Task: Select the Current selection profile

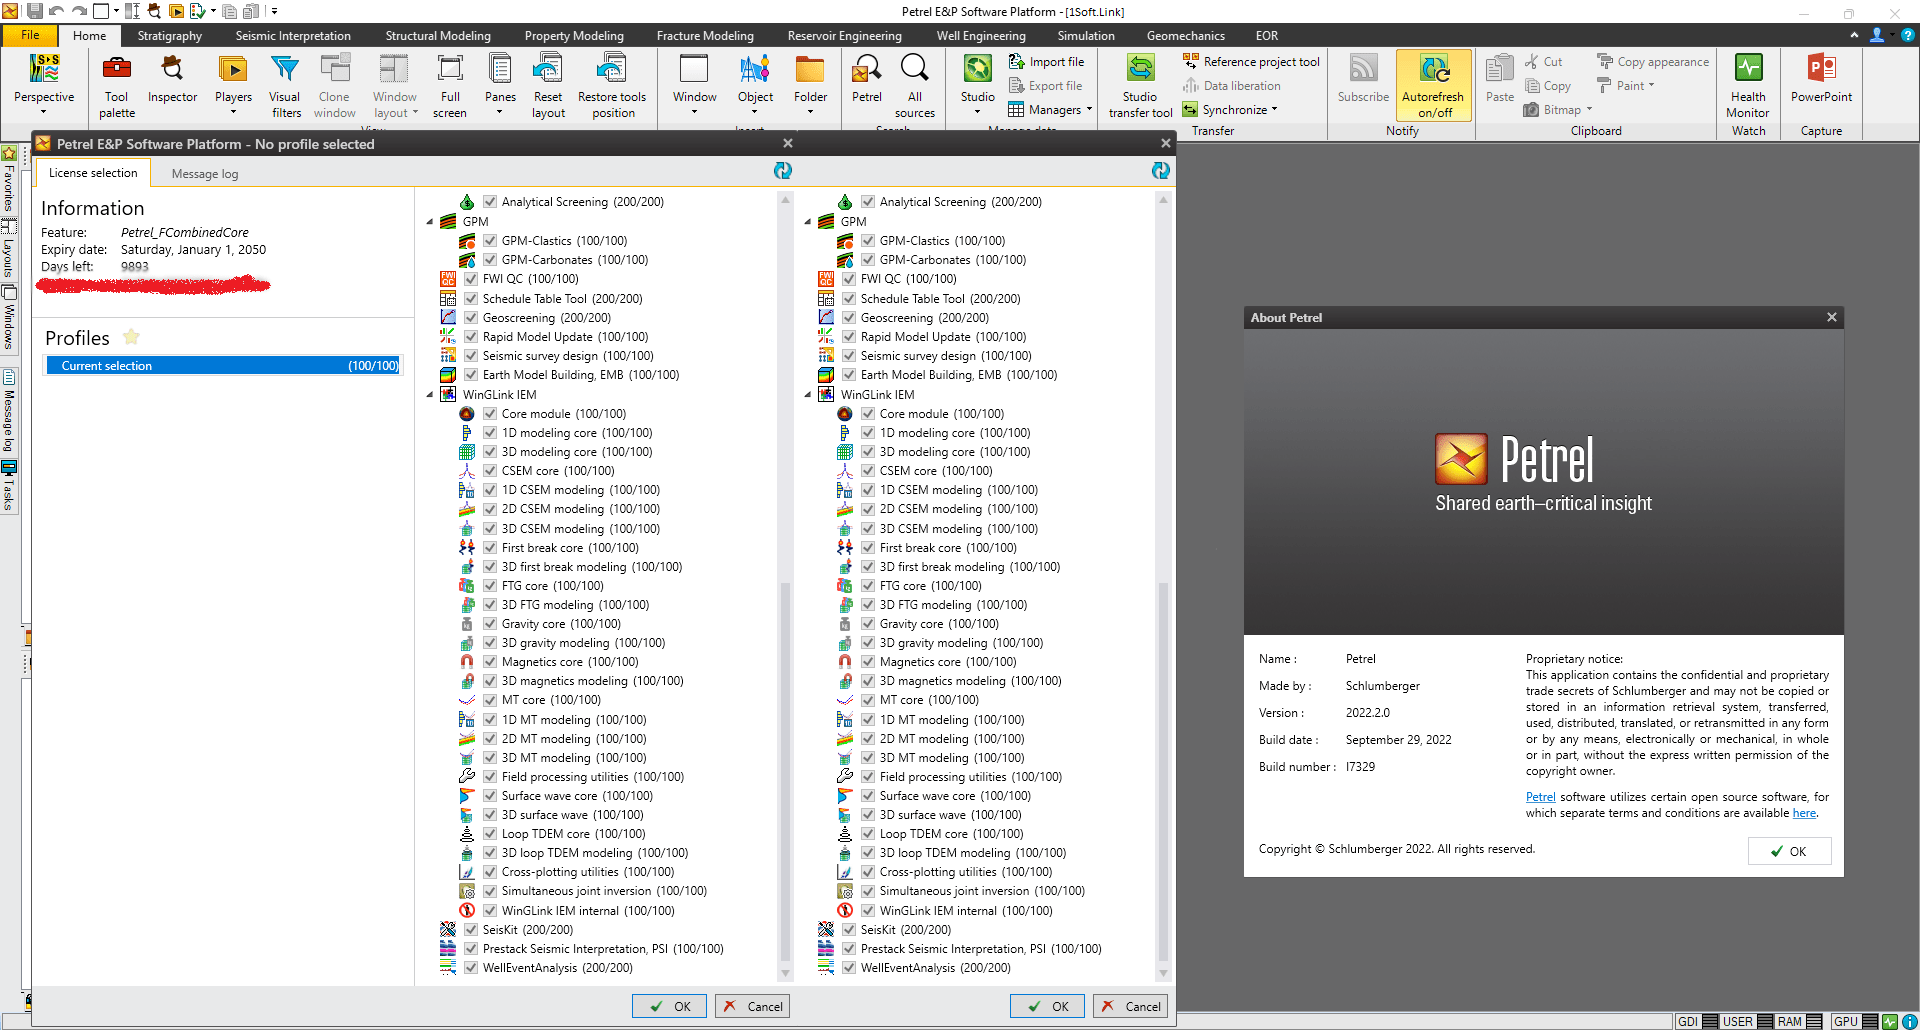Action: coord(223,366)
